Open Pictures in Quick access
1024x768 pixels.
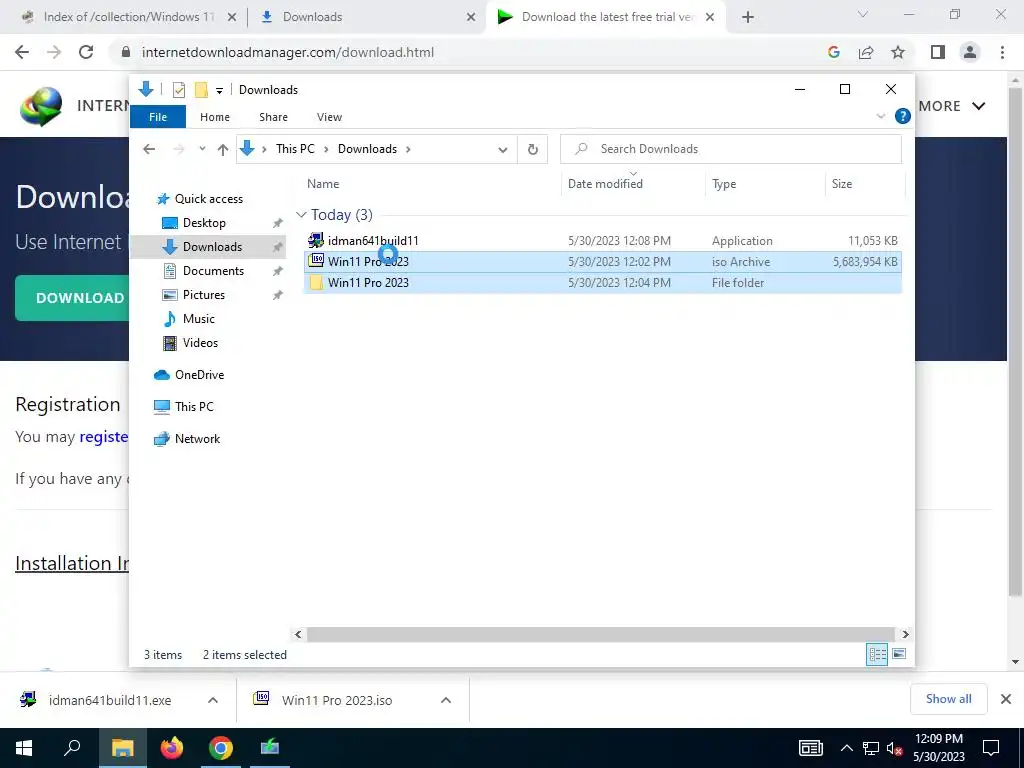point(203,295)
